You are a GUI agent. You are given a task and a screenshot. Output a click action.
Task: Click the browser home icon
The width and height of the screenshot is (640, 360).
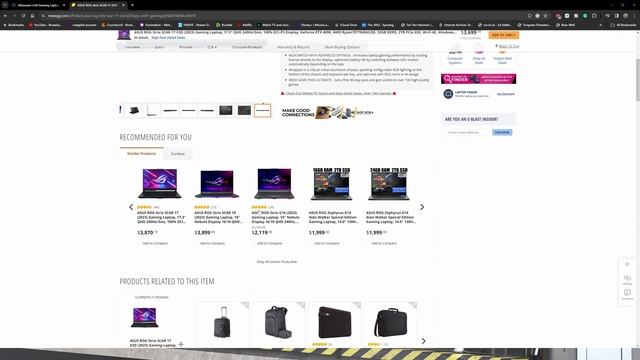coord(32,16)
